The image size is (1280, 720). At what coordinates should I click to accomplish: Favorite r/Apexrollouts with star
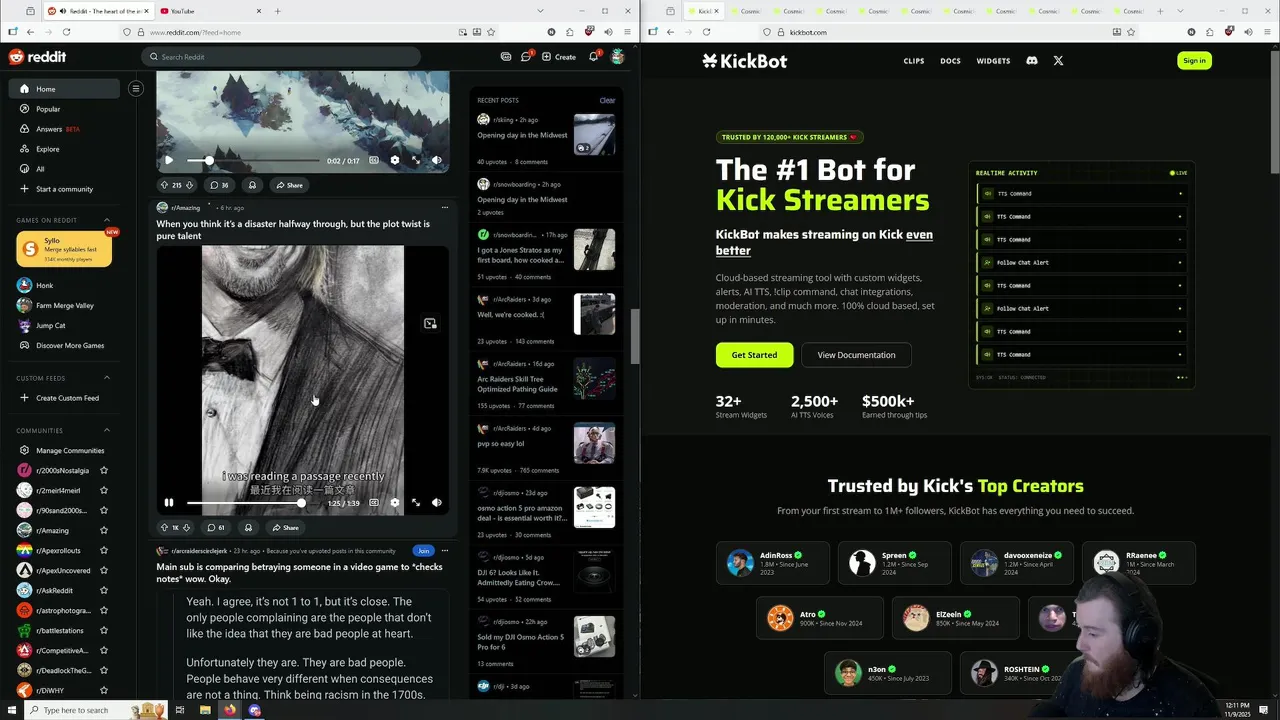pos(104,551)
